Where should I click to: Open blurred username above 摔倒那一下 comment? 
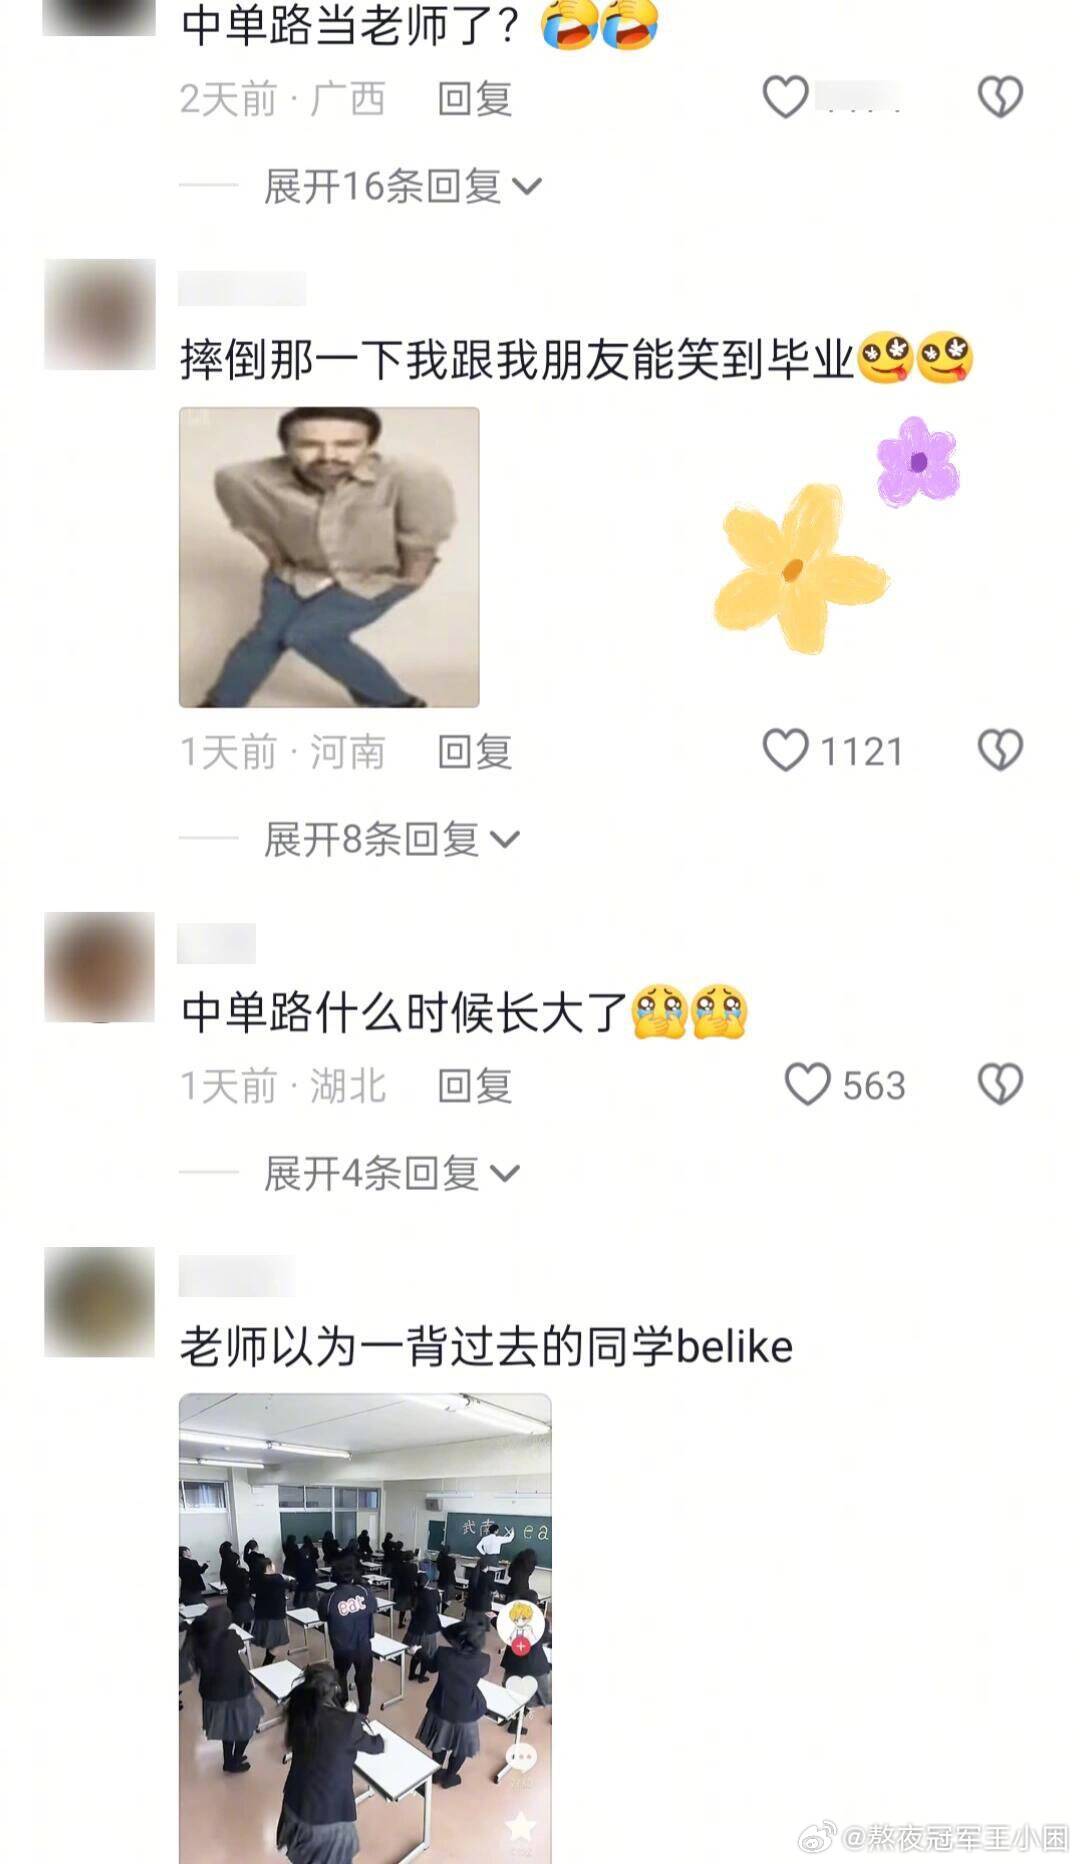click(x=242, y=288)
